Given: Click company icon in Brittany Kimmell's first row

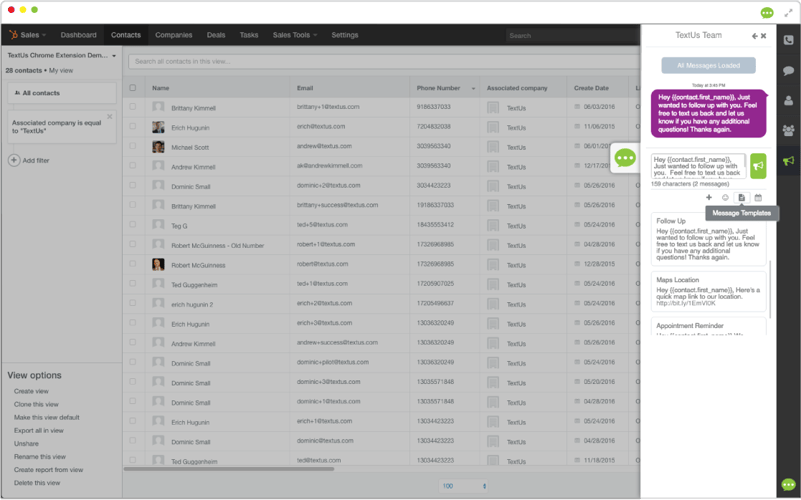Looking at the screenshot, I should tap(493, 108).
